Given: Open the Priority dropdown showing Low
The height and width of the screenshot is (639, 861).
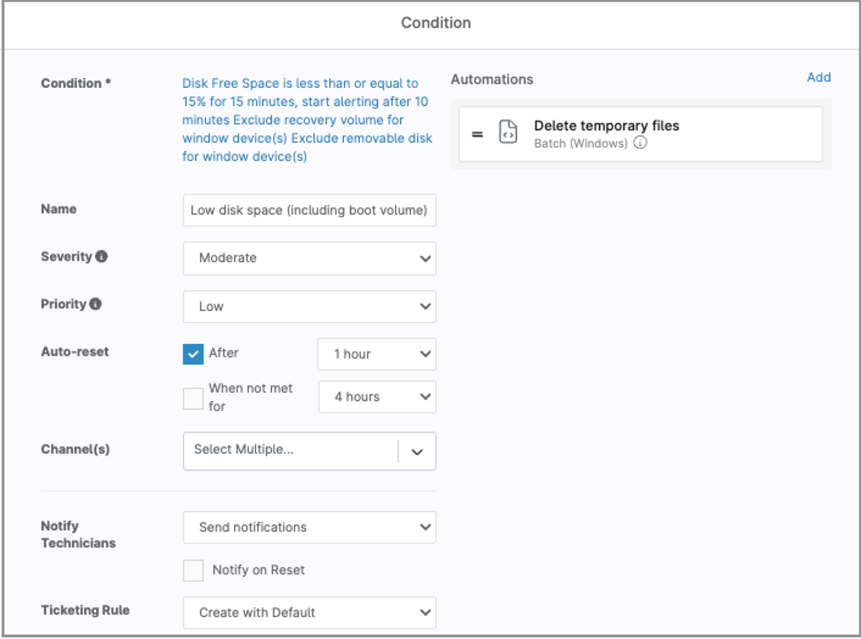Looking at the screenshot, I should [309, 306].
